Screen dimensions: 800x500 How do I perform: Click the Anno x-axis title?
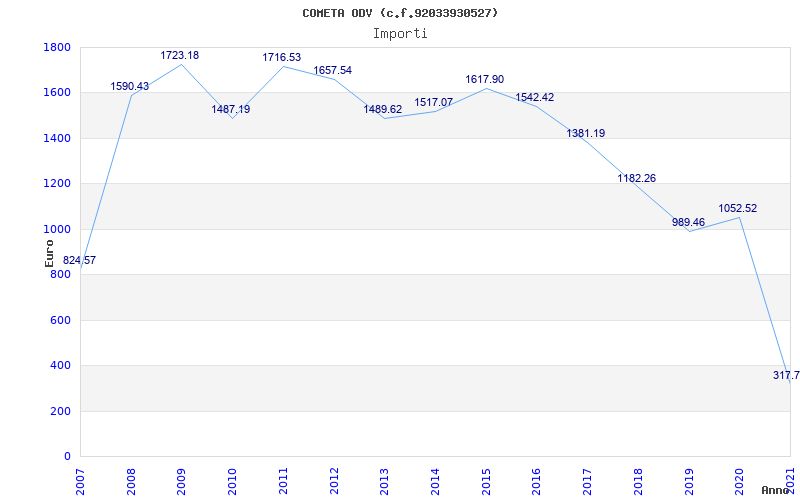click(776, 490)
